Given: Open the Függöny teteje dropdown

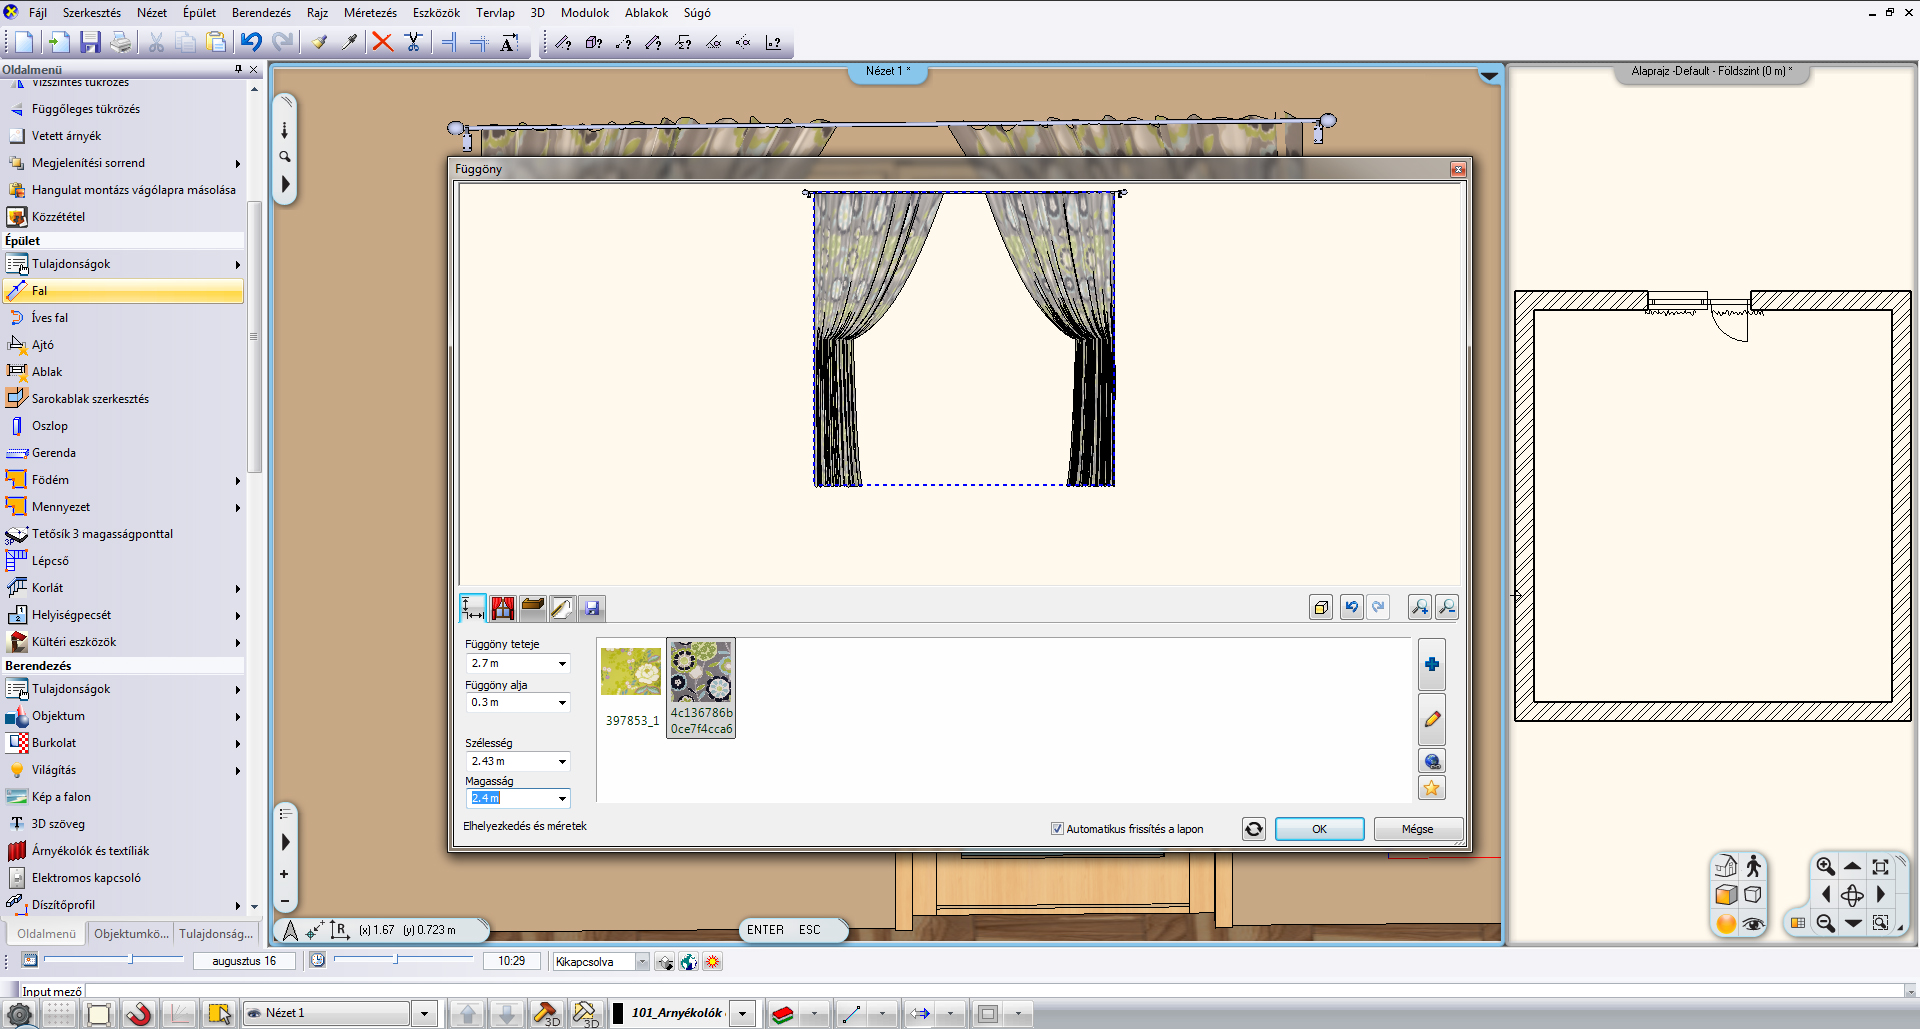Looking at the screenshot, I should click(x=562, y=664).
